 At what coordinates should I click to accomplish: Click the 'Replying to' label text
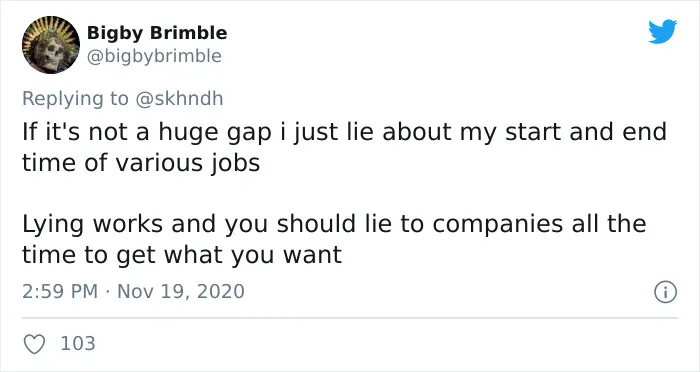(x=75, y=99)
